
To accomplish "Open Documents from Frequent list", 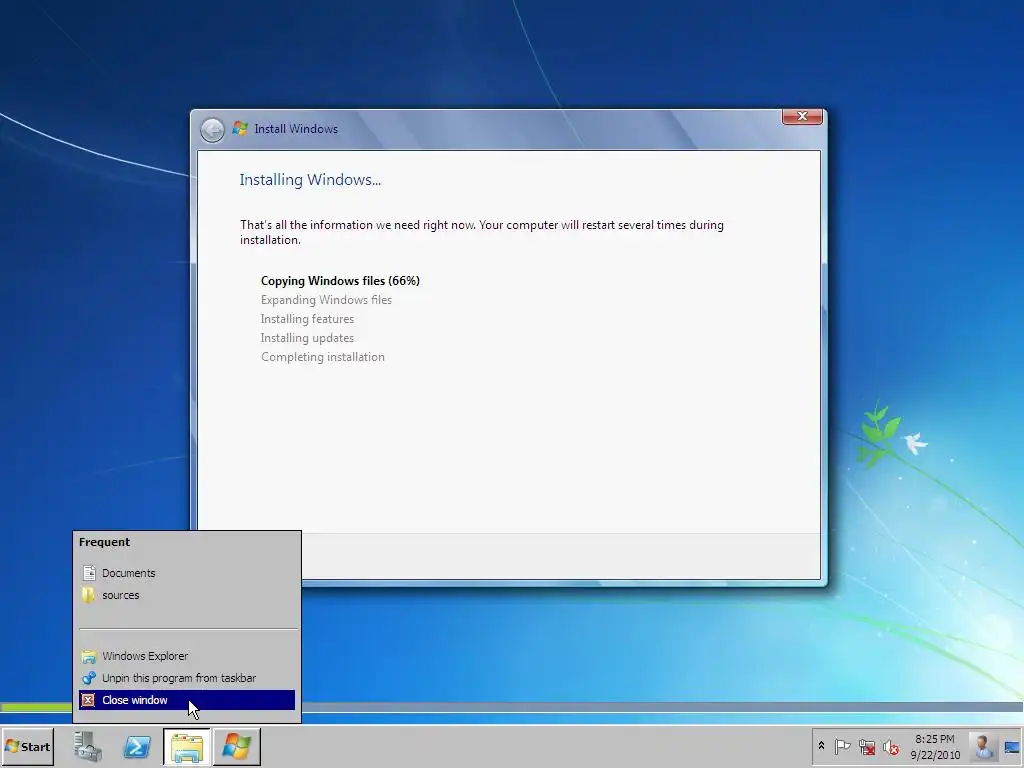I will [x=187, y=573].
